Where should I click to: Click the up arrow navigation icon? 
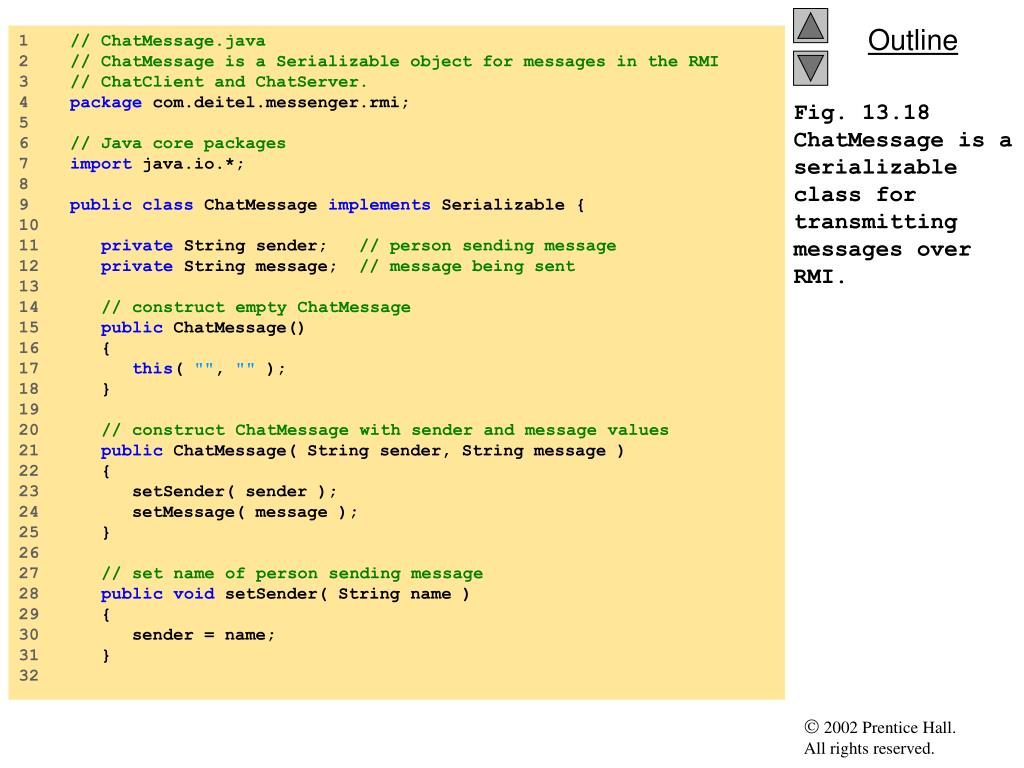point(811,26)
